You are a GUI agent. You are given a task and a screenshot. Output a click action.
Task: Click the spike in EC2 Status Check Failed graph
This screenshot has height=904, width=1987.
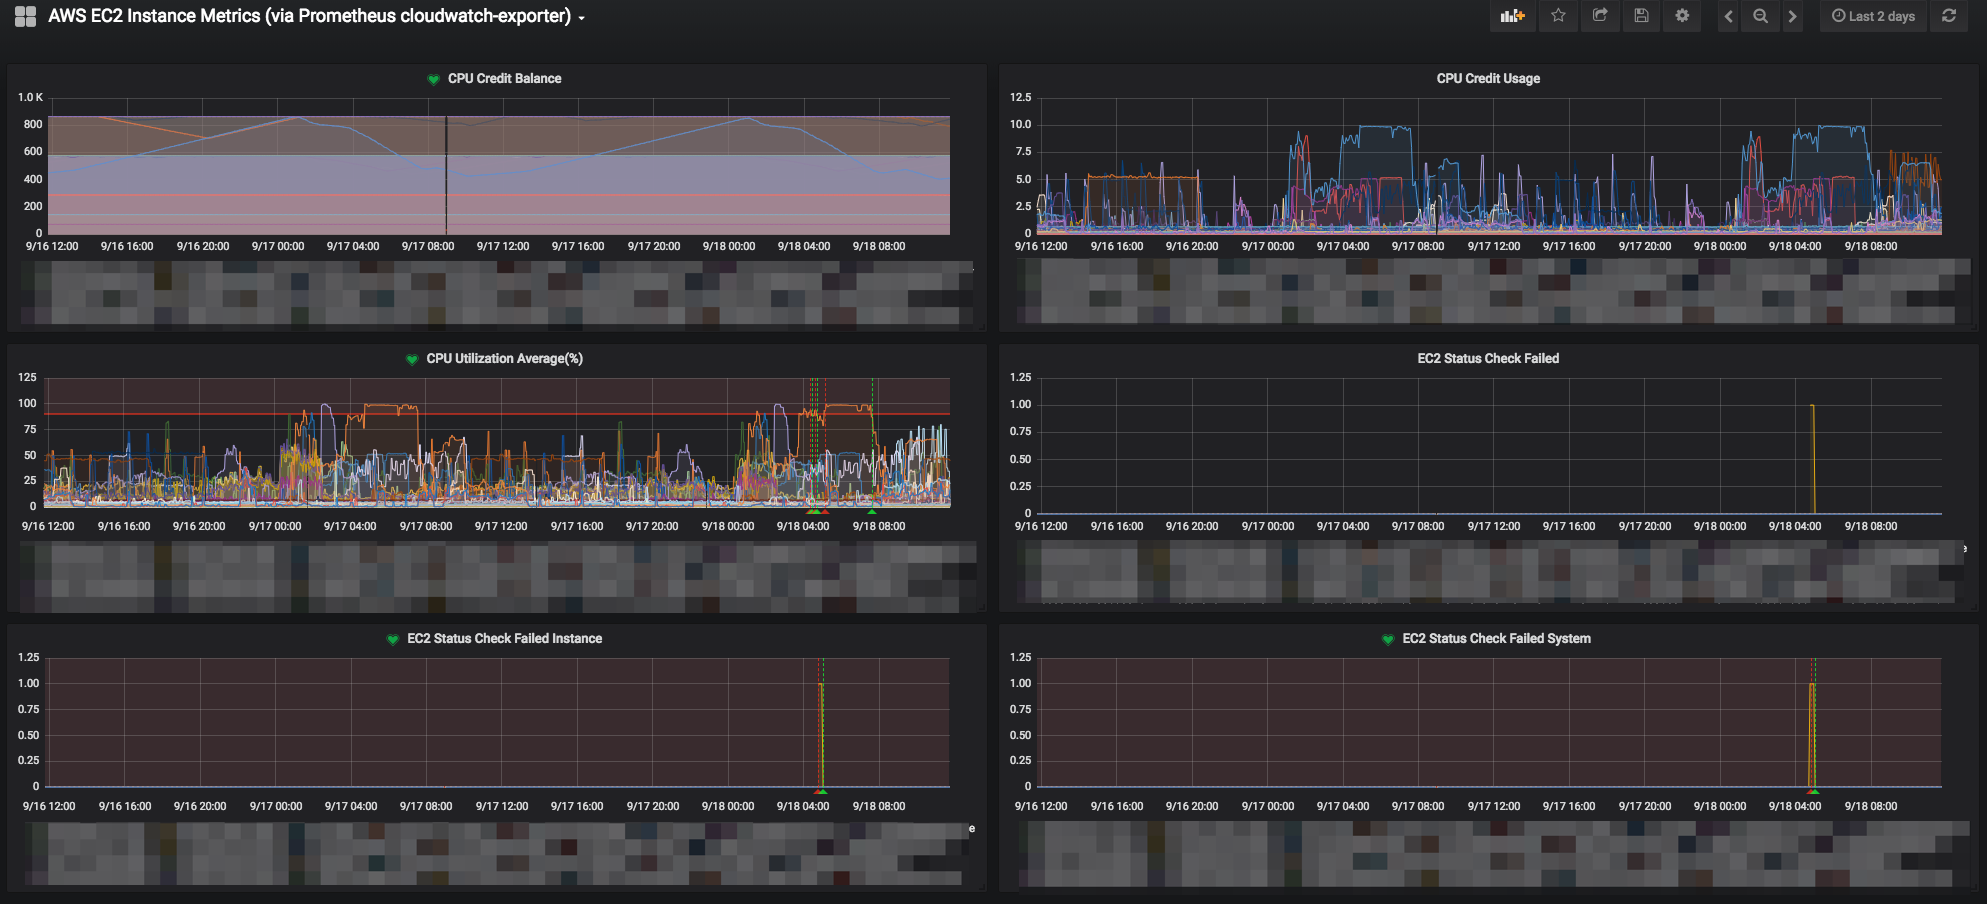click(x=1813, y=459)
